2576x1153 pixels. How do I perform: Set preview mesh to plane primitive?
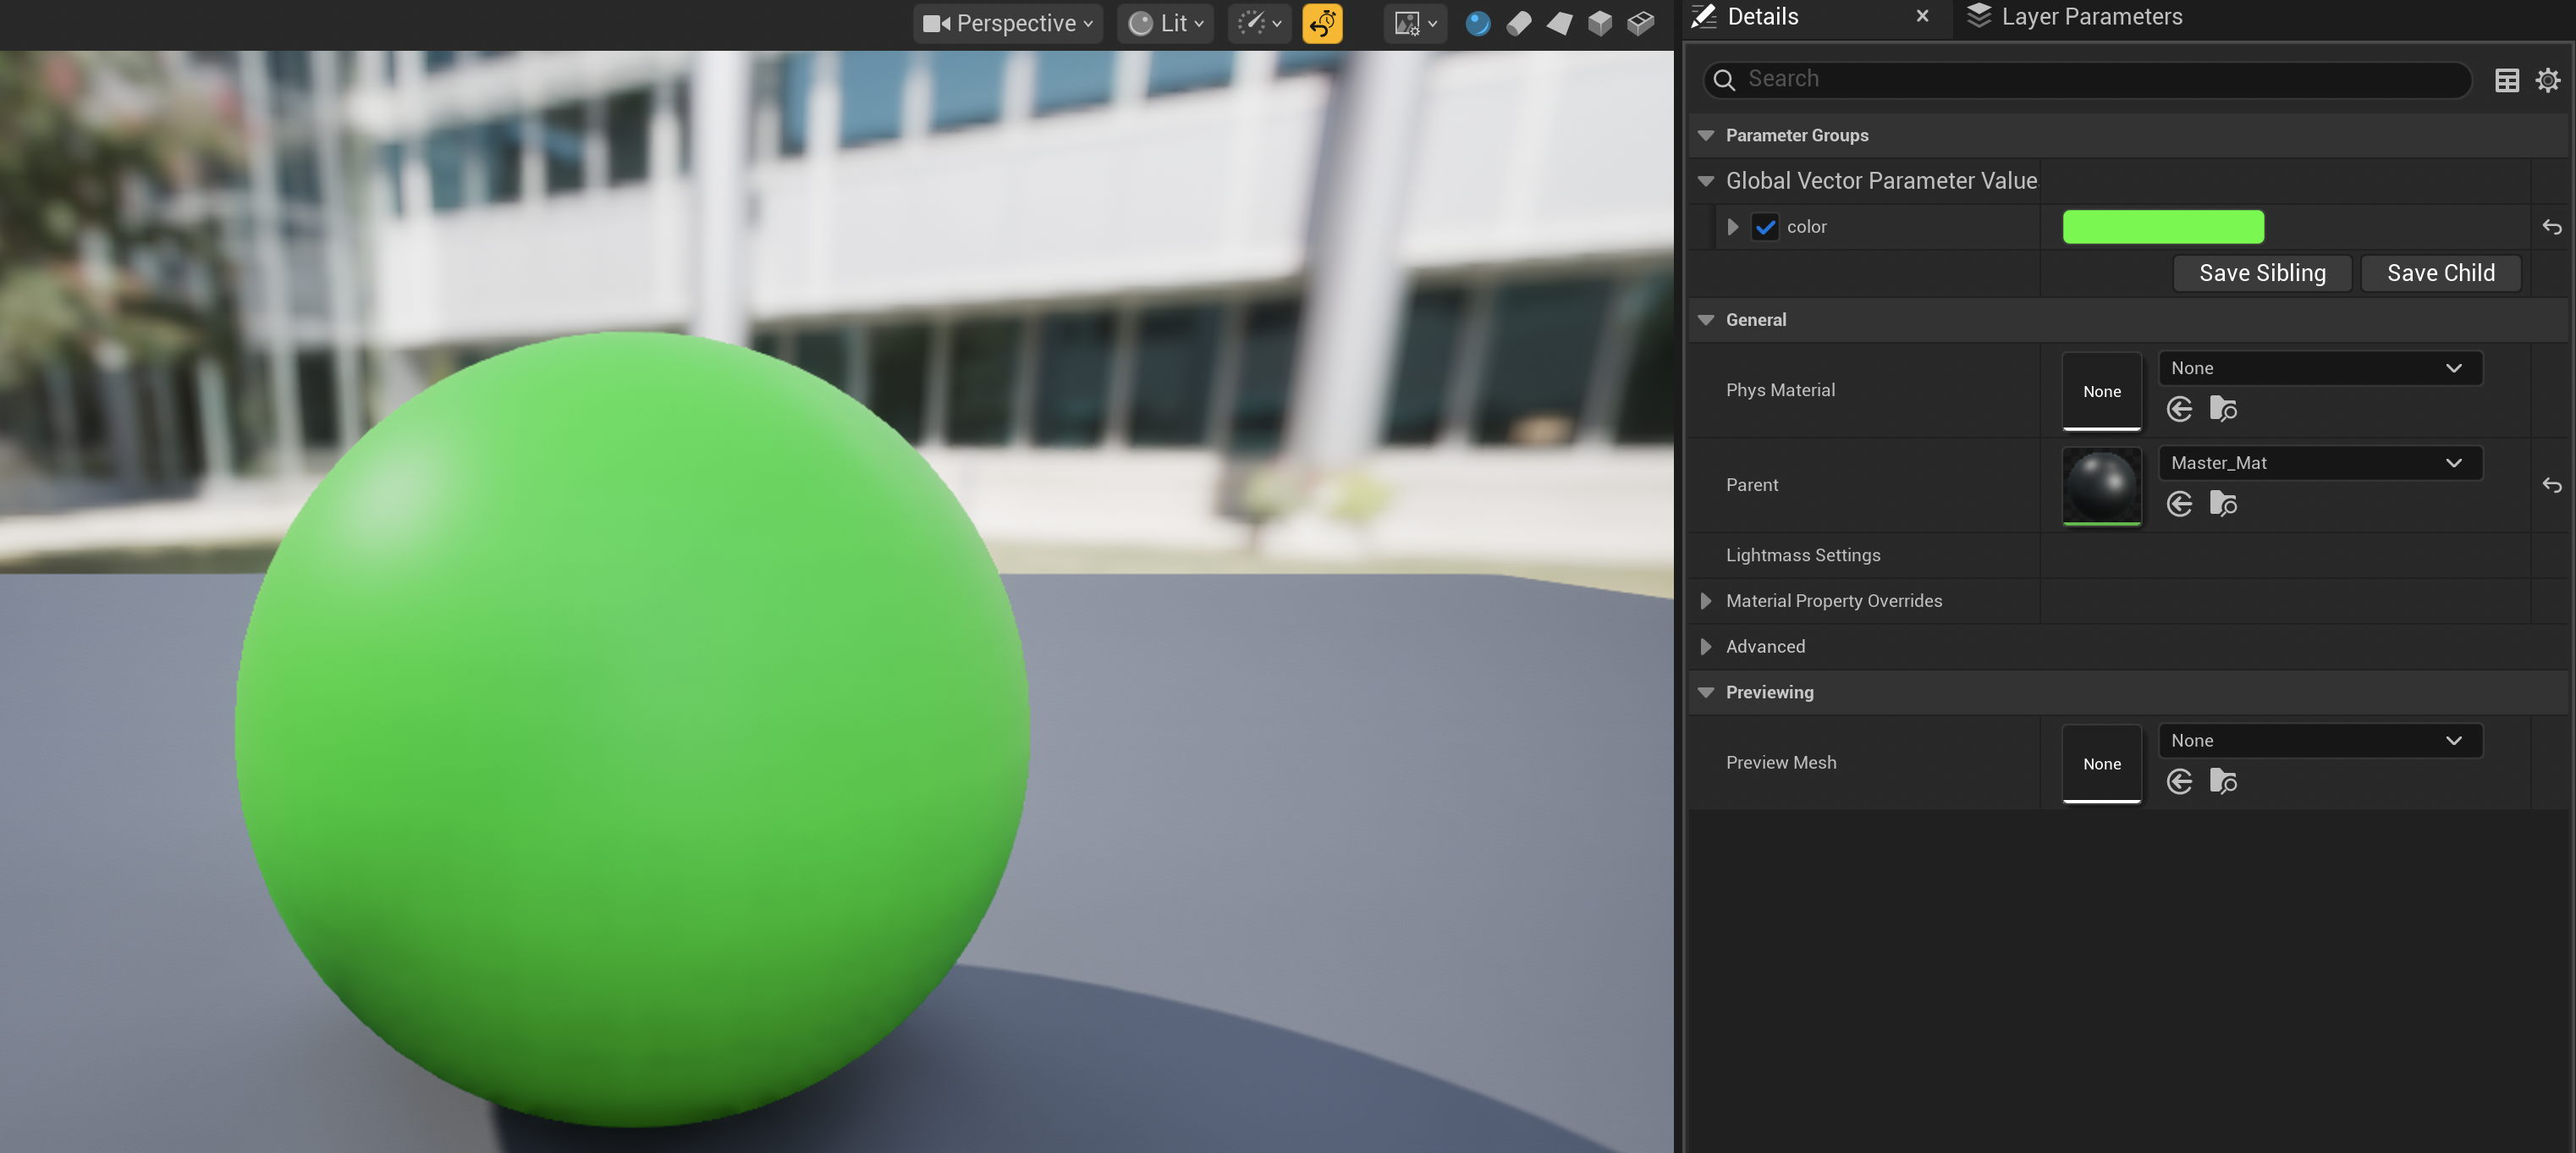click(1559, 23)
